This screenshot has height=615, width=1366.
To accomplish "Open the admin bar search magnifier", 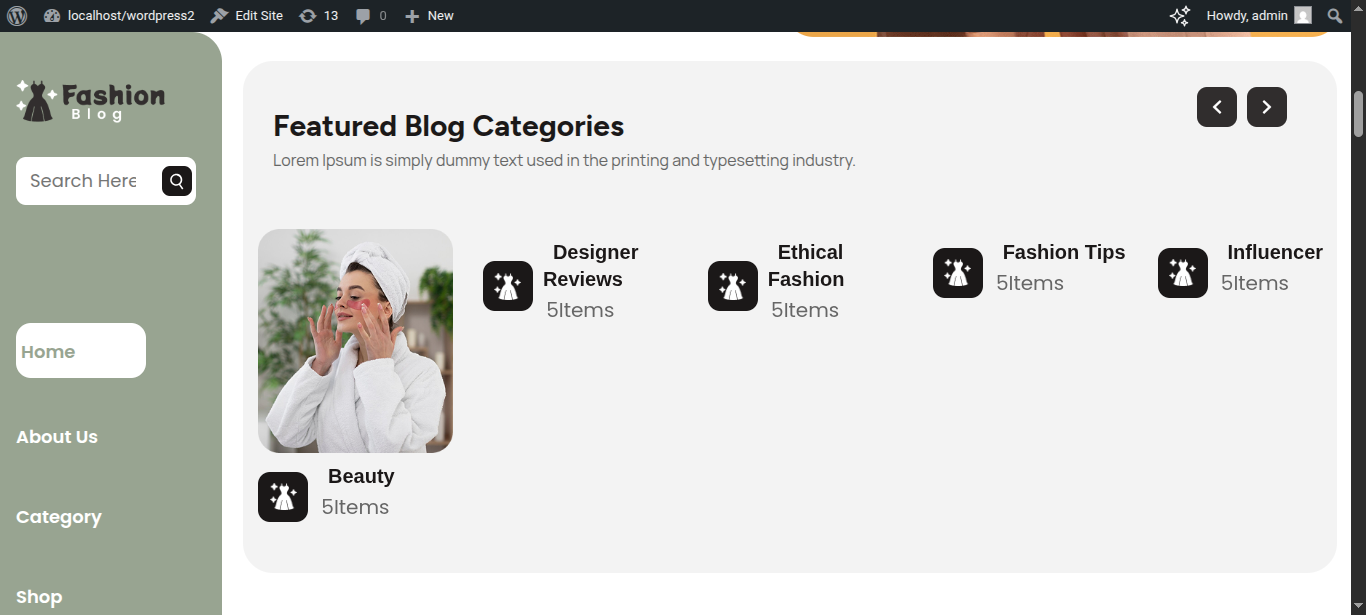I will 1334,16.
